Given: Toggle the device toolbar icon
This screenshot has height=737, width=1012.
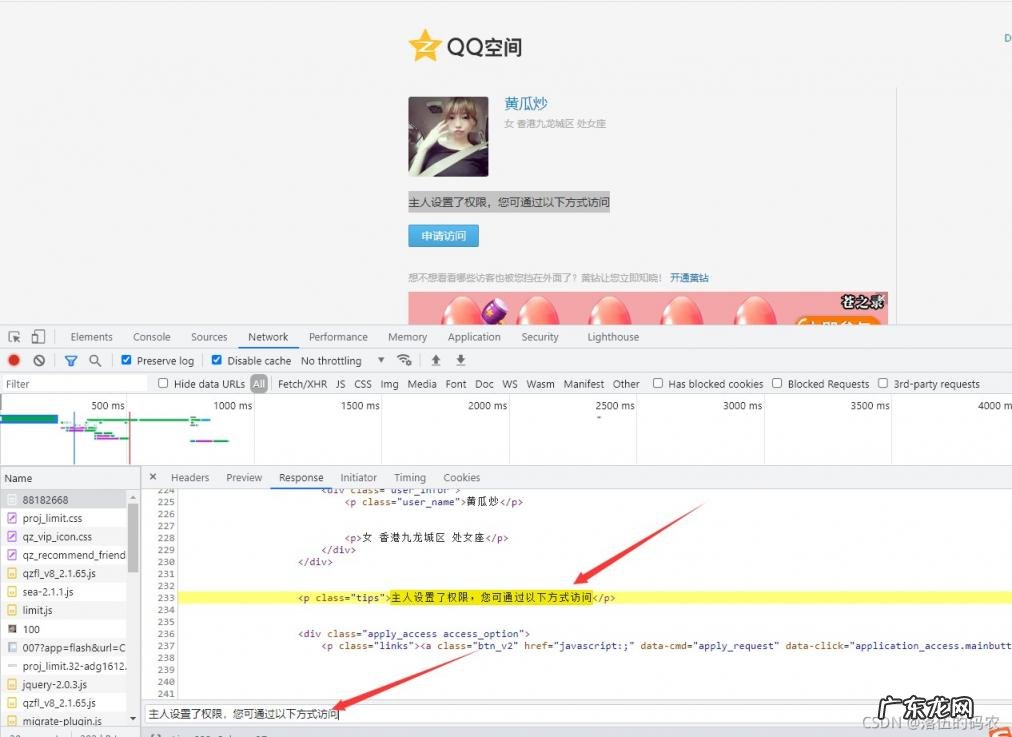Looking at the screenshot, I should click(x=38, y=337).
